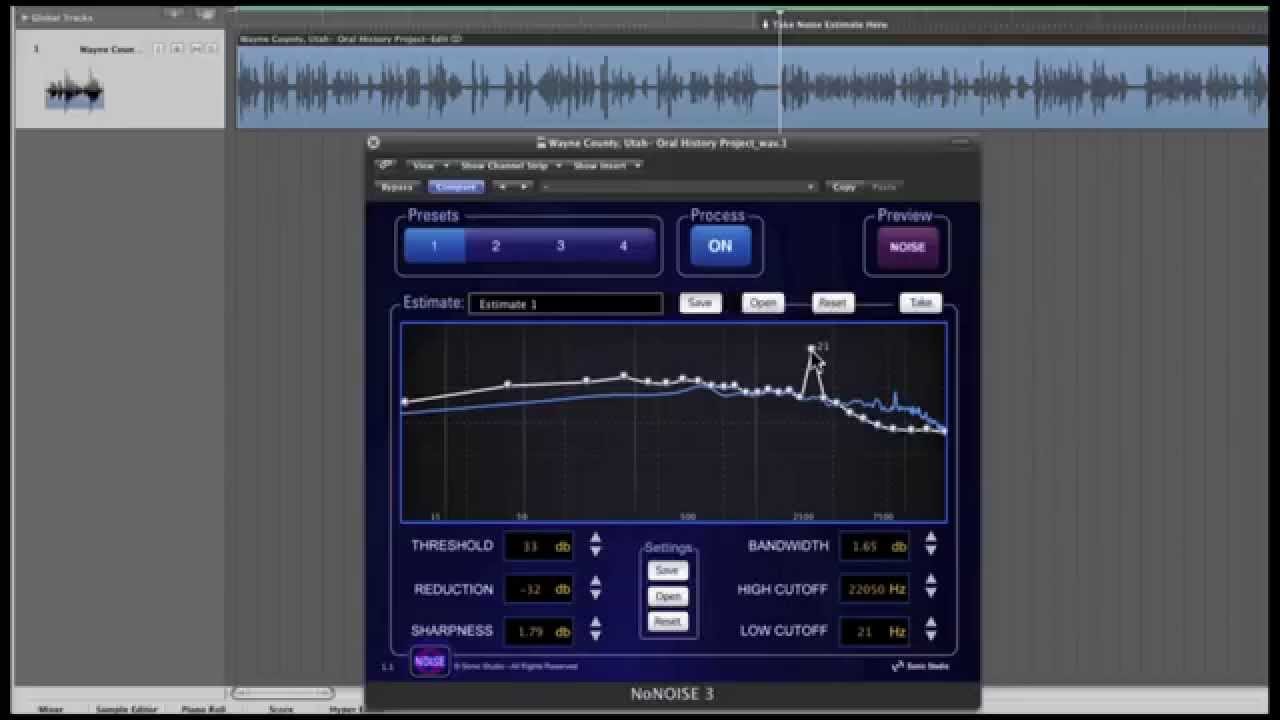Increase BANDWIDTH with up arrow

pyautogui.click(x=931, y=538)
